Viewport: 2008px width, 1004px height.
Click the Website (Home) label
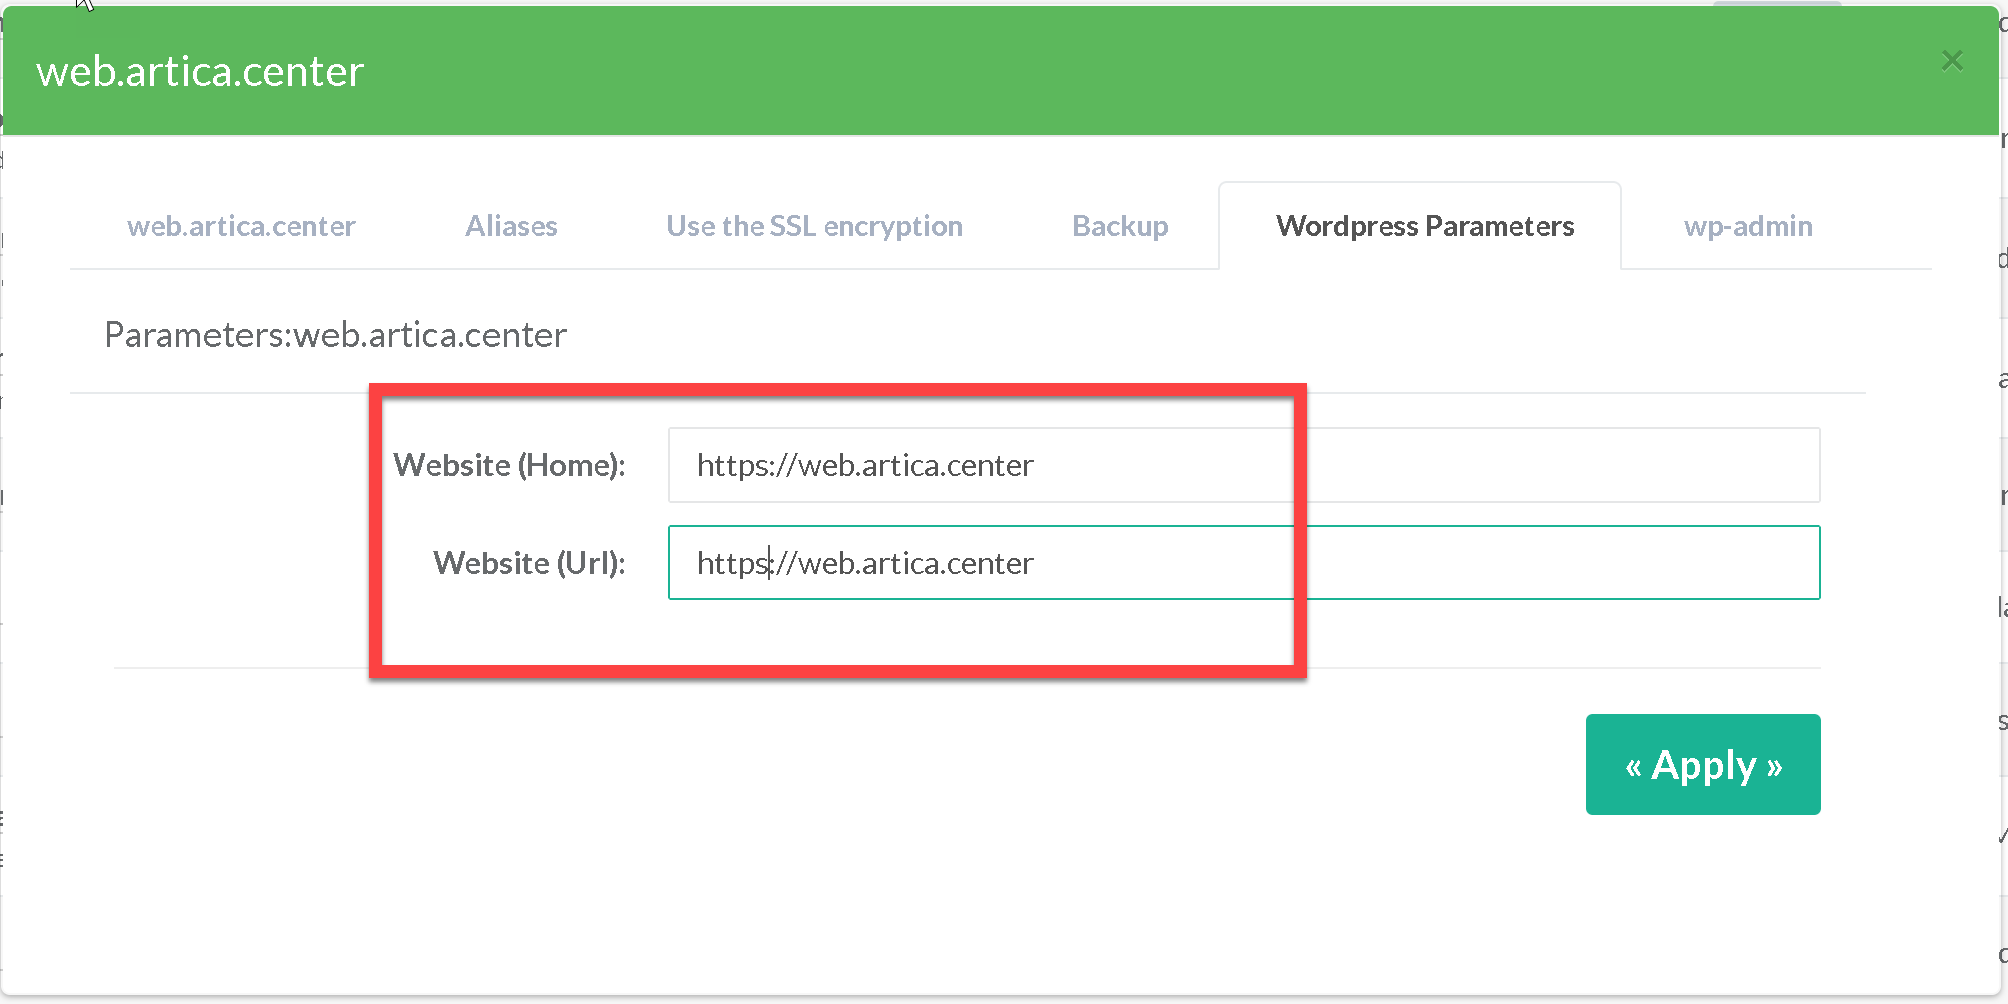click(x=509, y=465)
